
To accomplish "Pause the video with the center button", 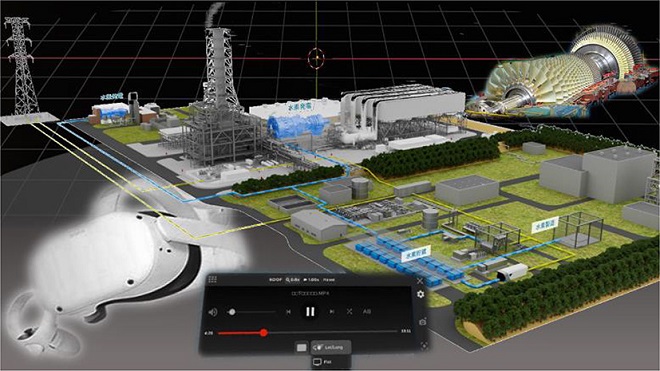I will tap(310, 312).
